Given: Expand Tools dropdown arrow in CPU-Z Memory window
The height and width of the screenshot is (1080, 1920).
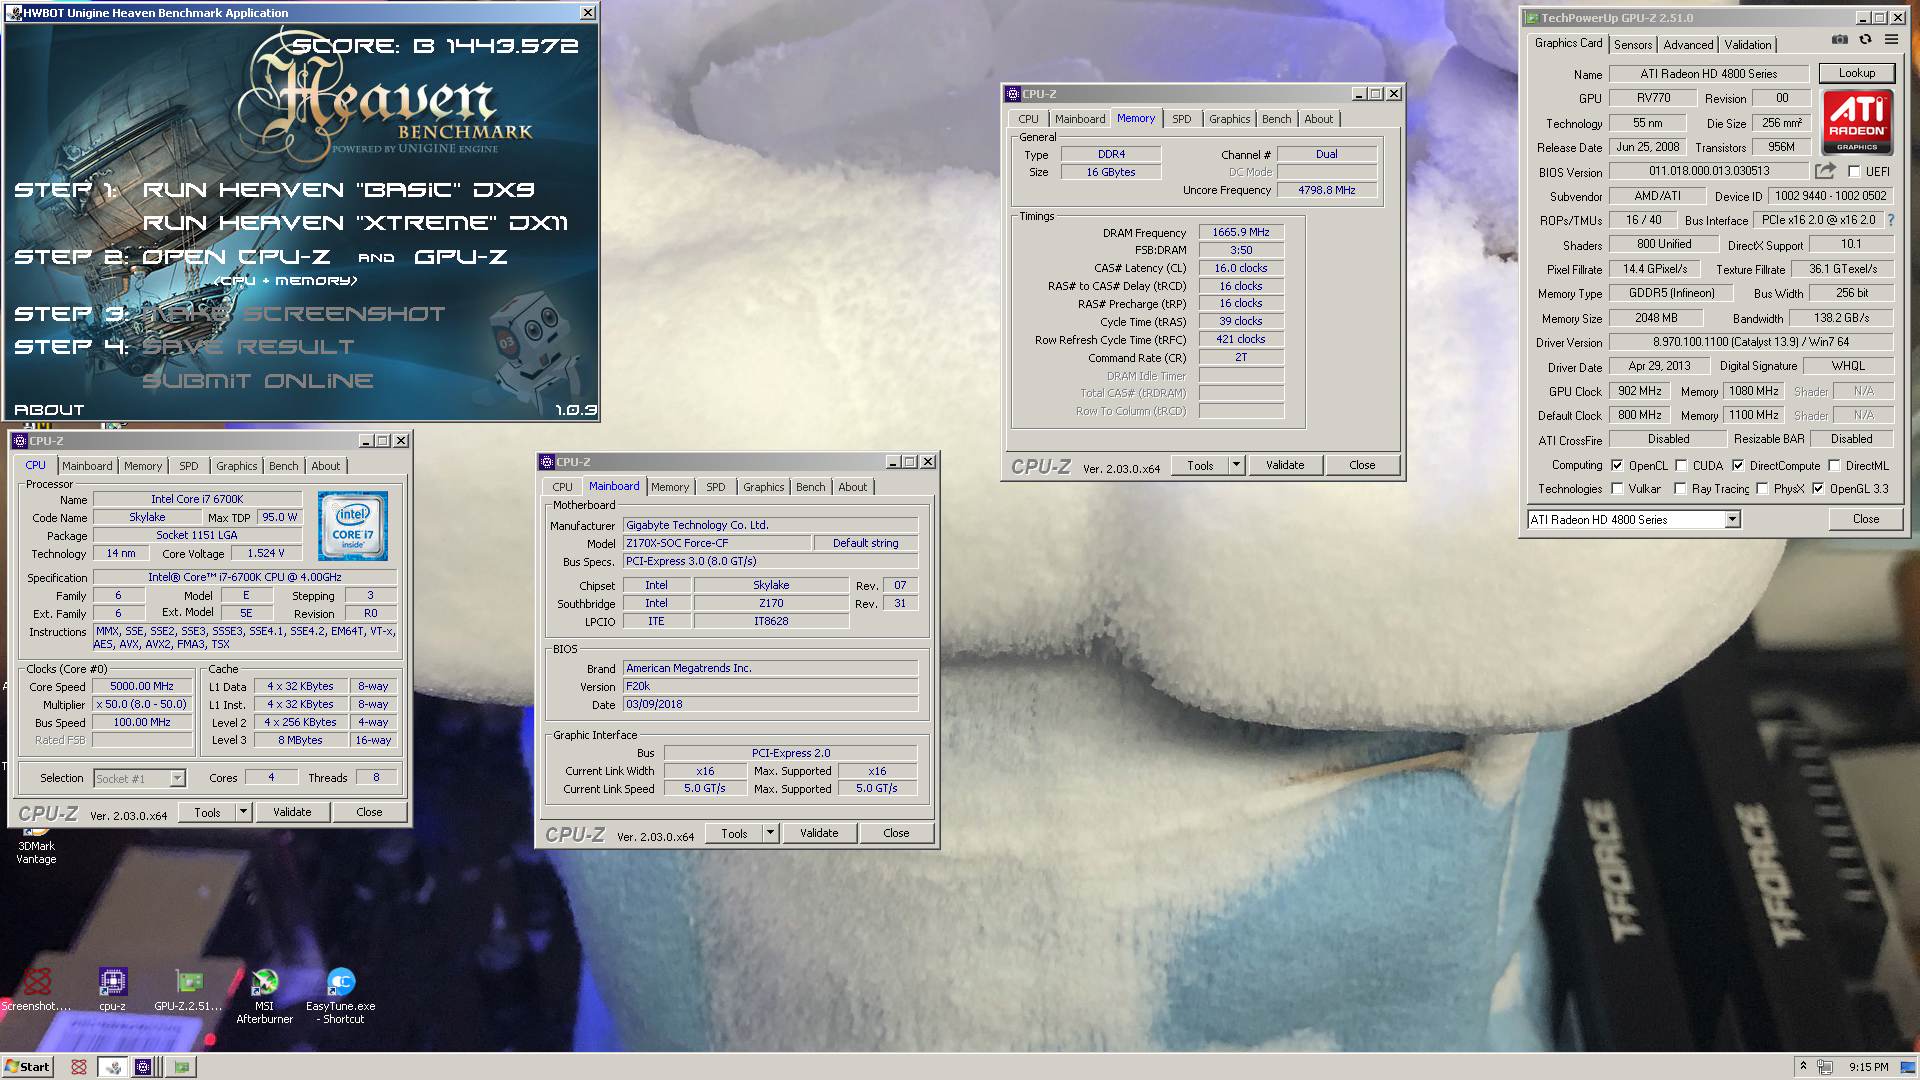Looking at the screenshot, I should click(1236, 465).
